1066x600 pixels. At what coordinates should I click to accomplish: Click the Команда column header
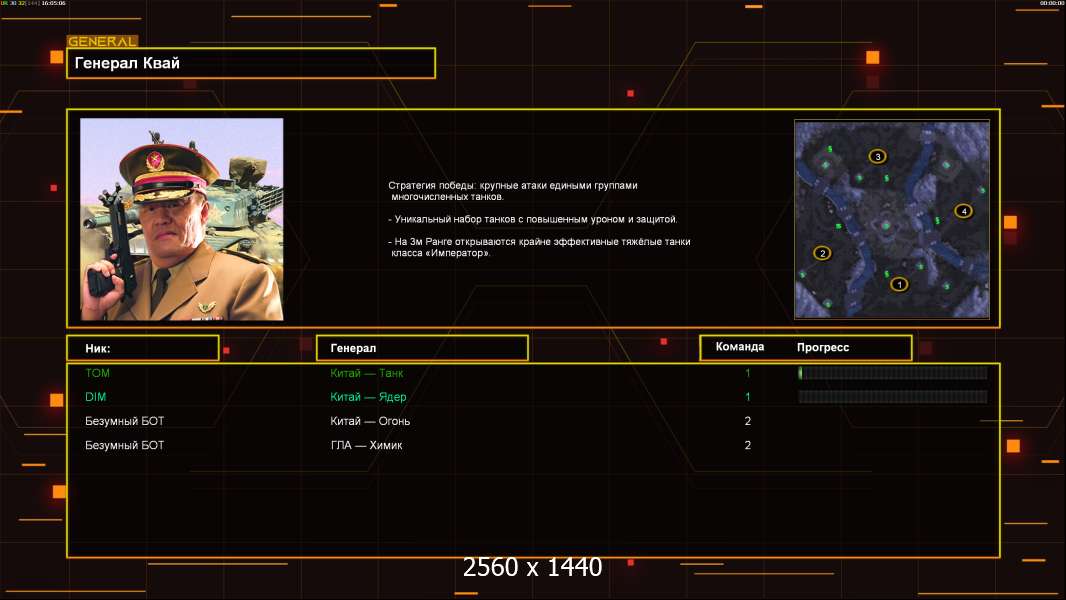coord(740,347)
